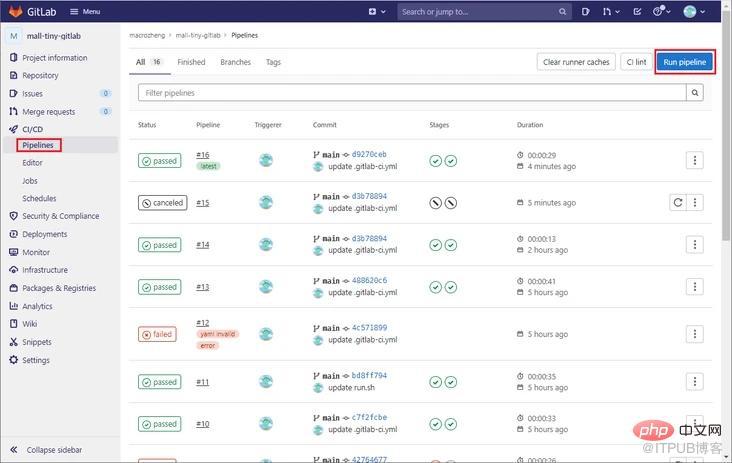This screenshot has width=732, height=463.
Task: Expand the Help dropdown in navbar
Action: click(x=662, y=12)
